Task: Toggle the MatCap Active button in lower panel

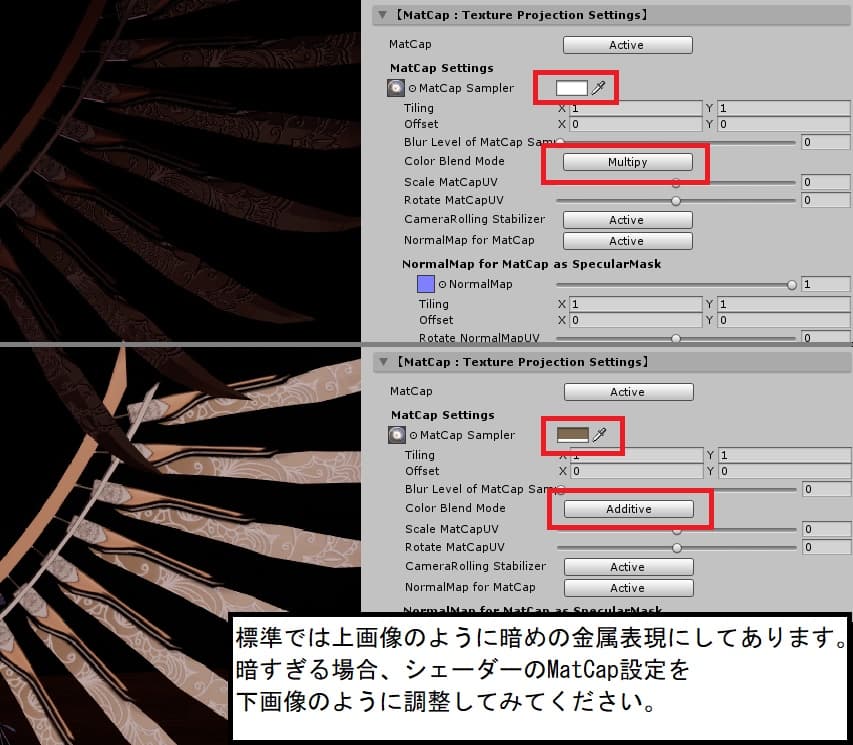Action: (628, 392)
